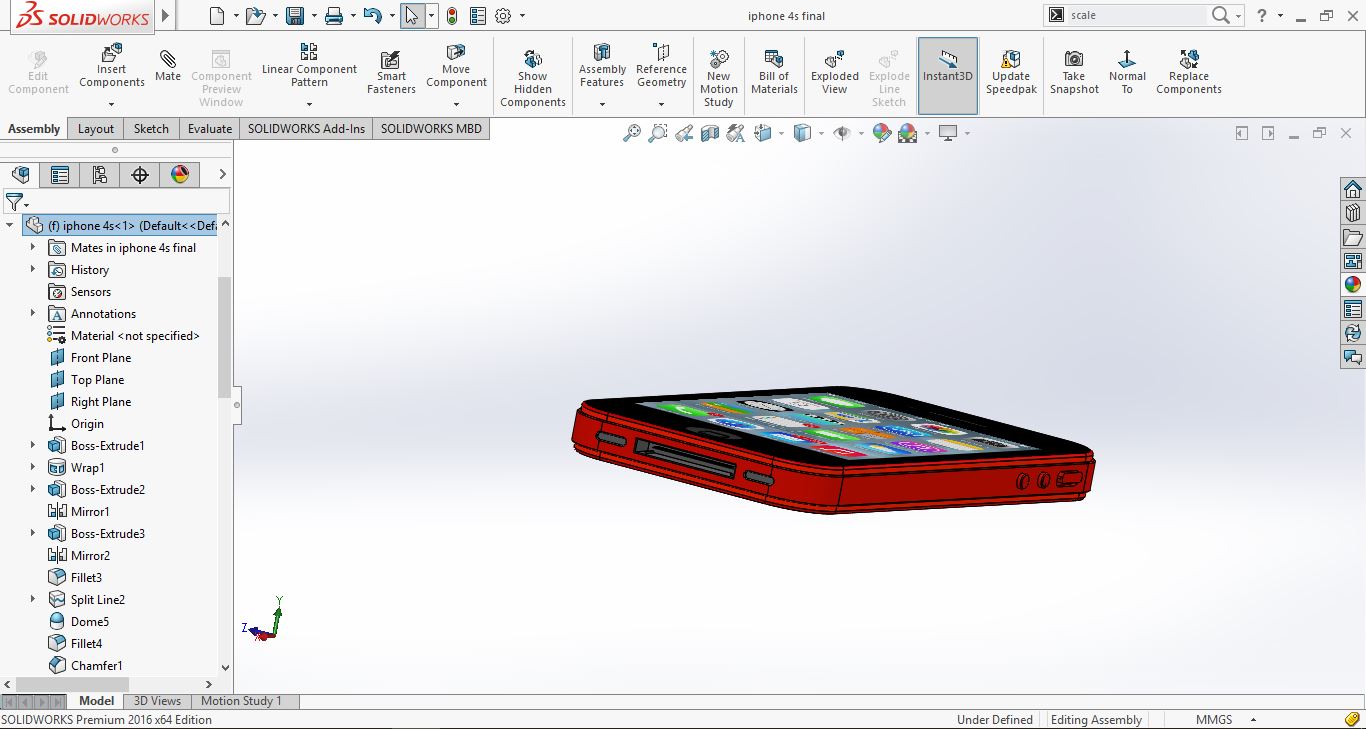Viewport: 1366px width, 729px height.
Task: Click the Rebuild traffic light icon
Action: point(452,16)
